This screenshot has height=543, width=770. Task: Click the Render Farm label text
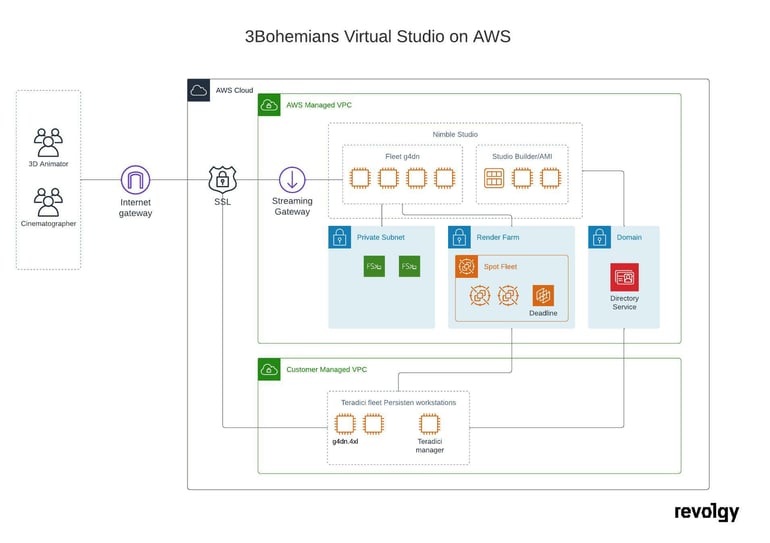click(x=498, y=237)
